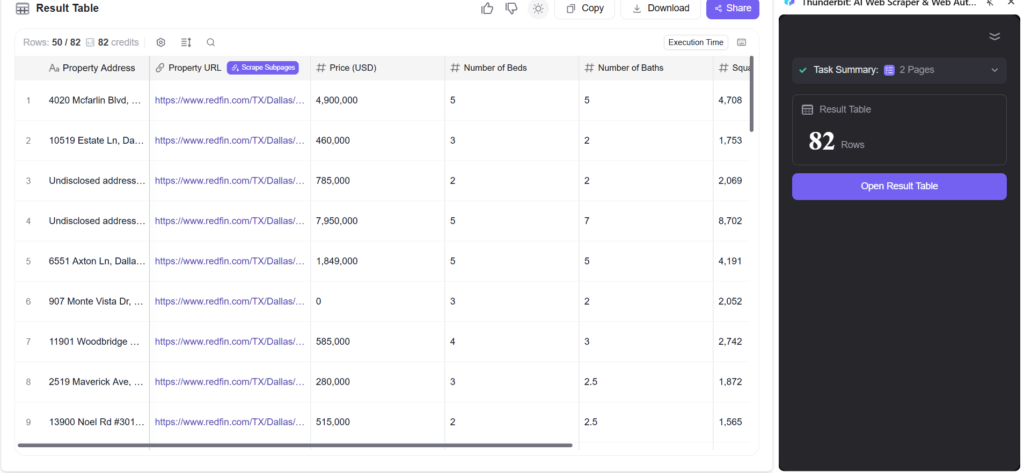Select the Number of Beds column header
Screen dimensions: 1024x473
[x=488, y=68]
